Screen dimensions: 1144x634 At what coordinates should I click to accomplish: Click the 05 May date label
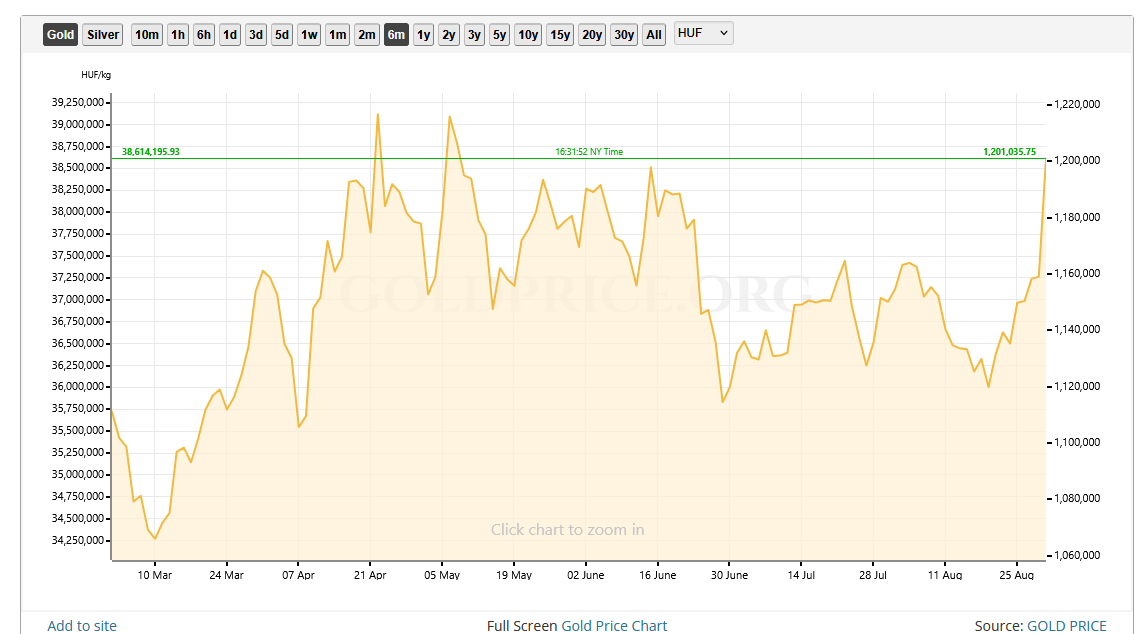pos(441,575)
